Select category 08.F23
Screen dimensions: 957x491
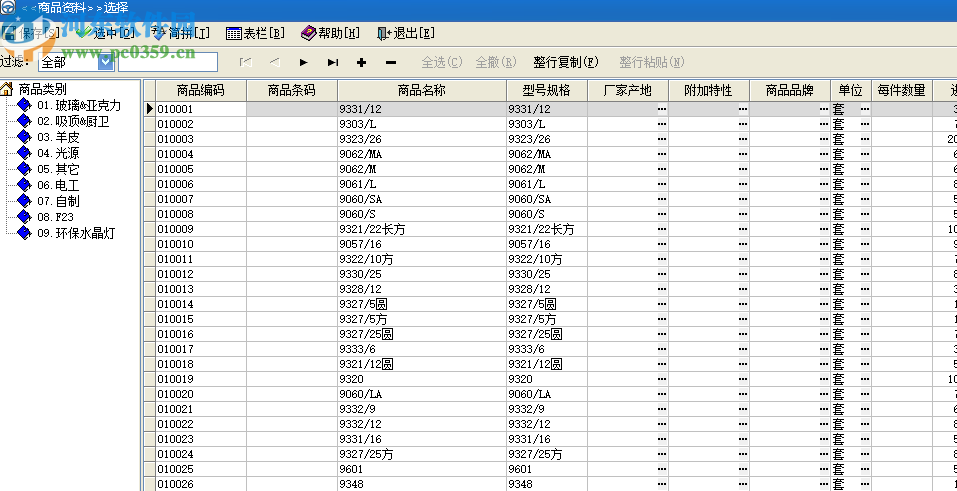[x=56, y=217]
